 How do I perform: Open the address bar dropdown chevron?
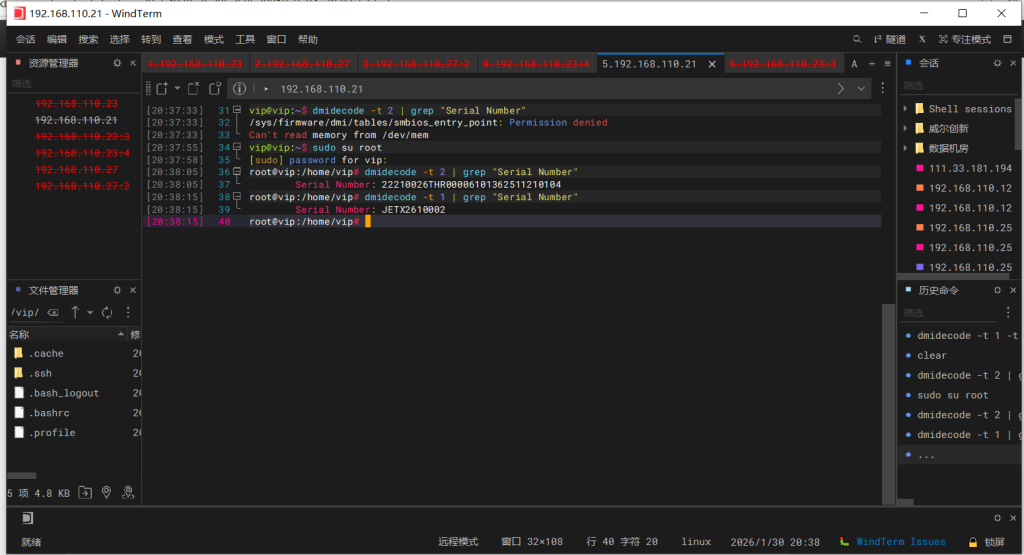[862, 89]
